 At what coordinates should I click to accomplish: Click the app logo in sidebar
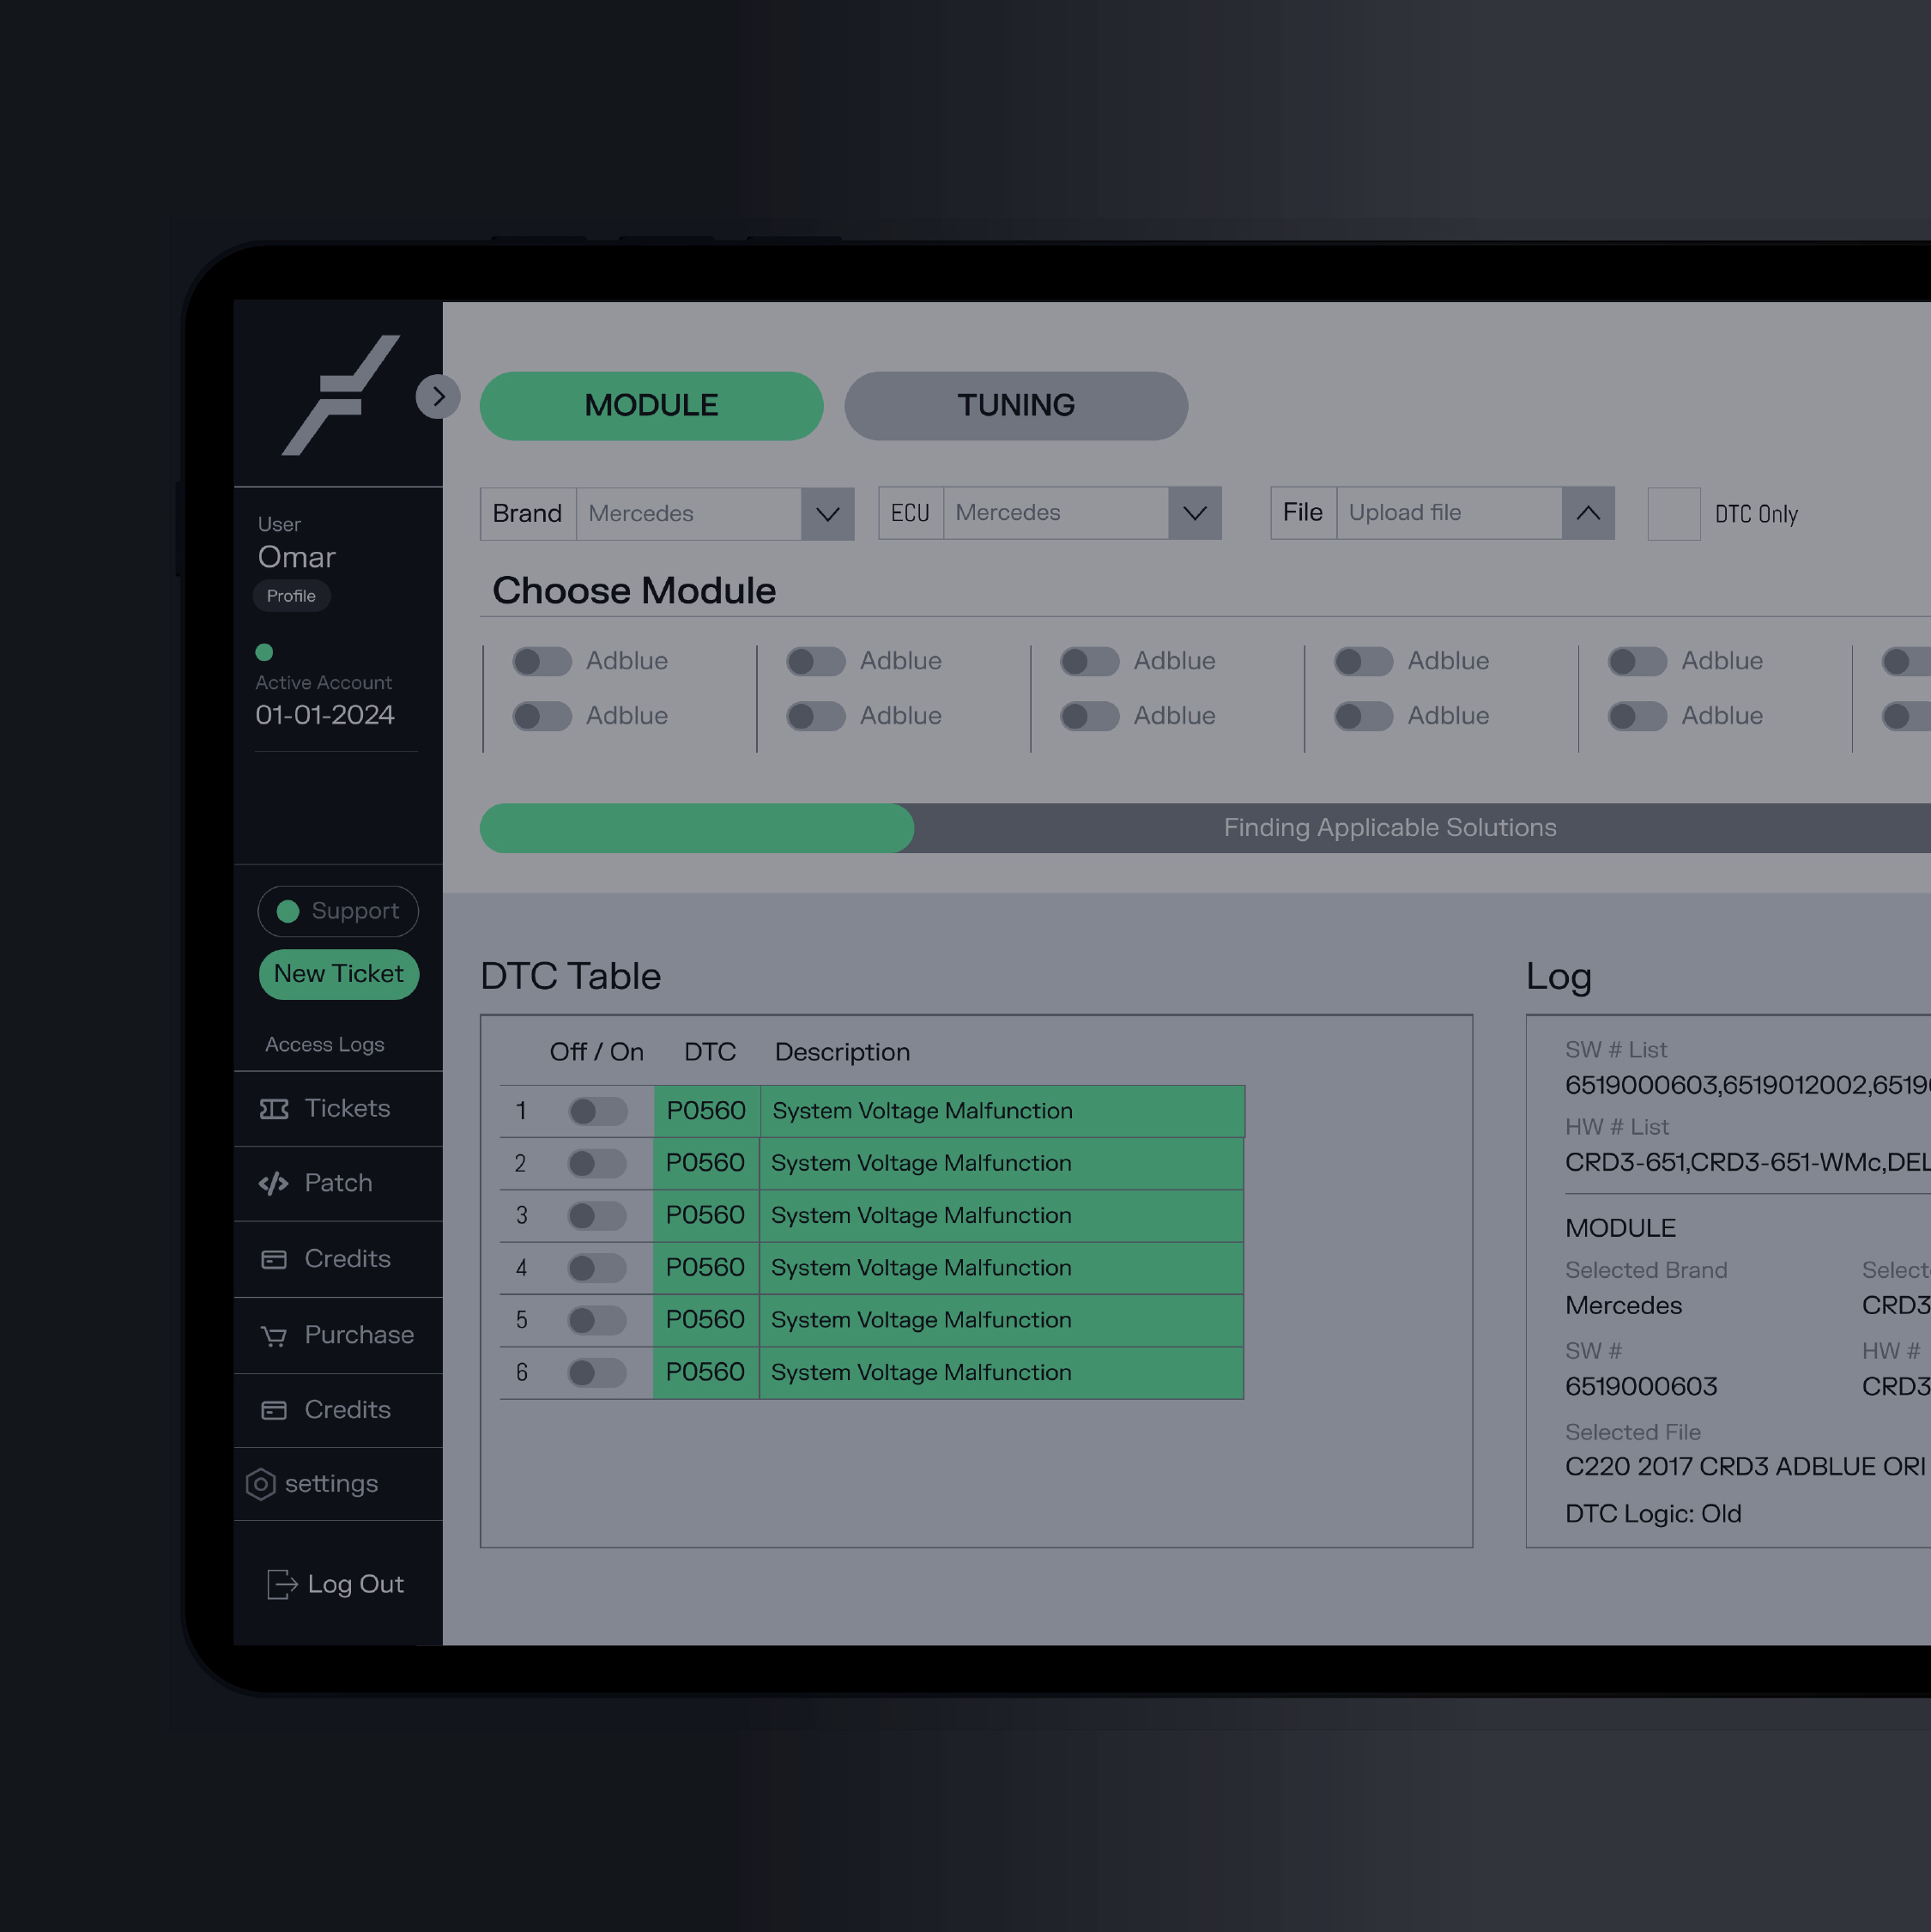(340, 395)
